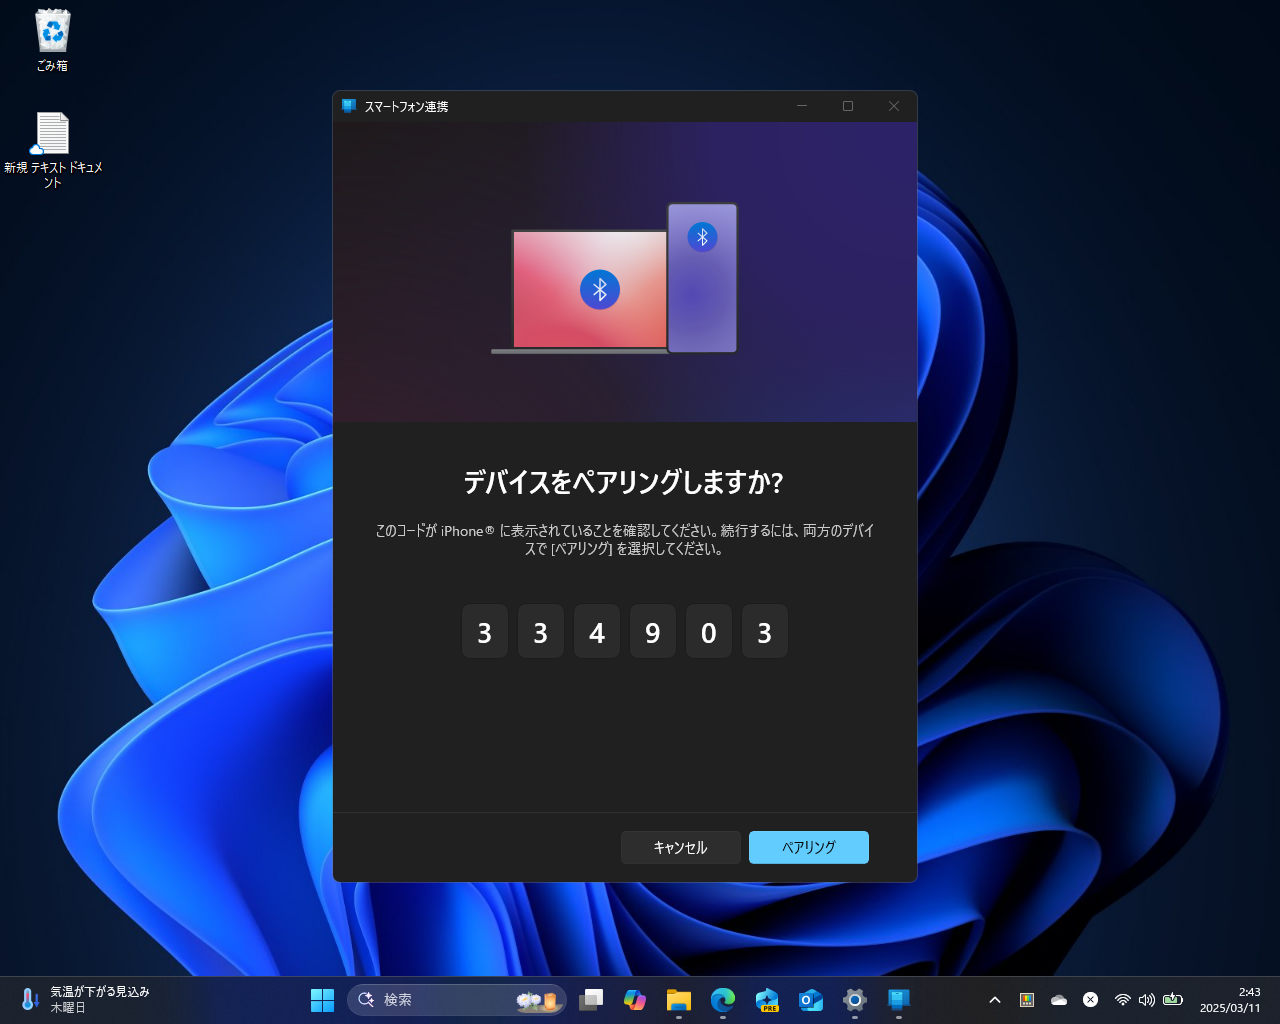Open Outlook from the taskbar
1280x1024 pixels.
(811, 999)
